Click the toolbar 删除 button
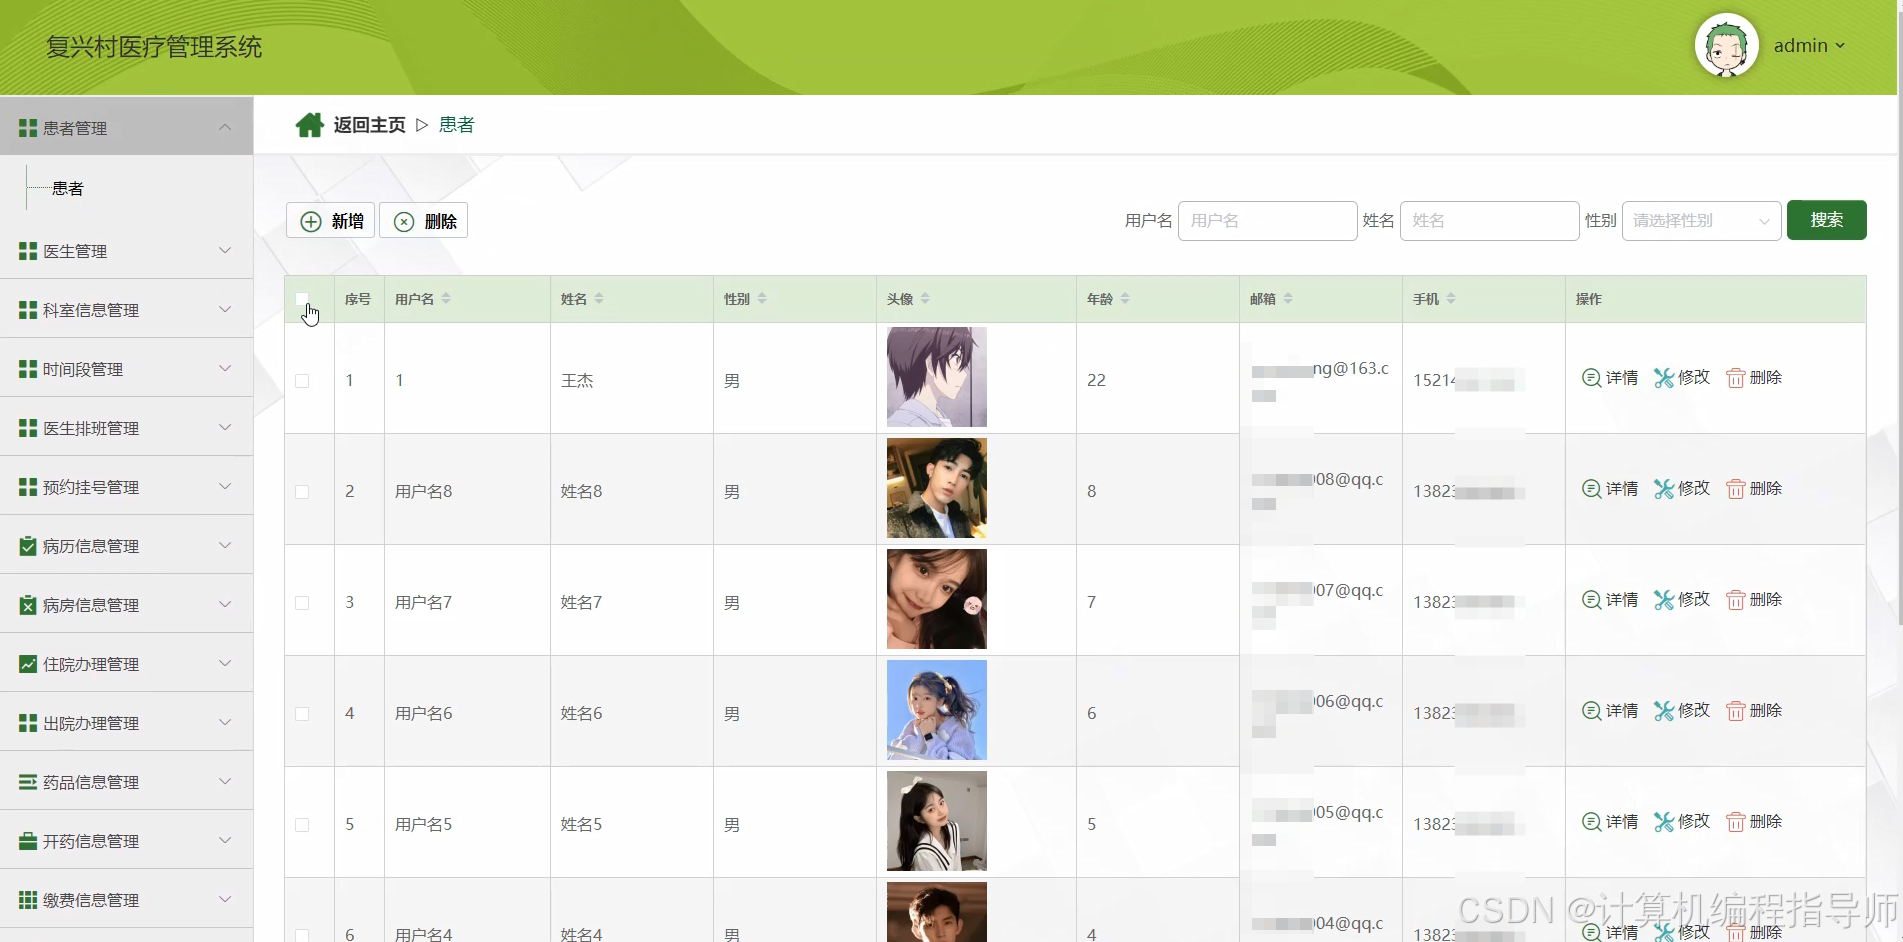The width and height of the screenshot is (1903, 942). 424,221
